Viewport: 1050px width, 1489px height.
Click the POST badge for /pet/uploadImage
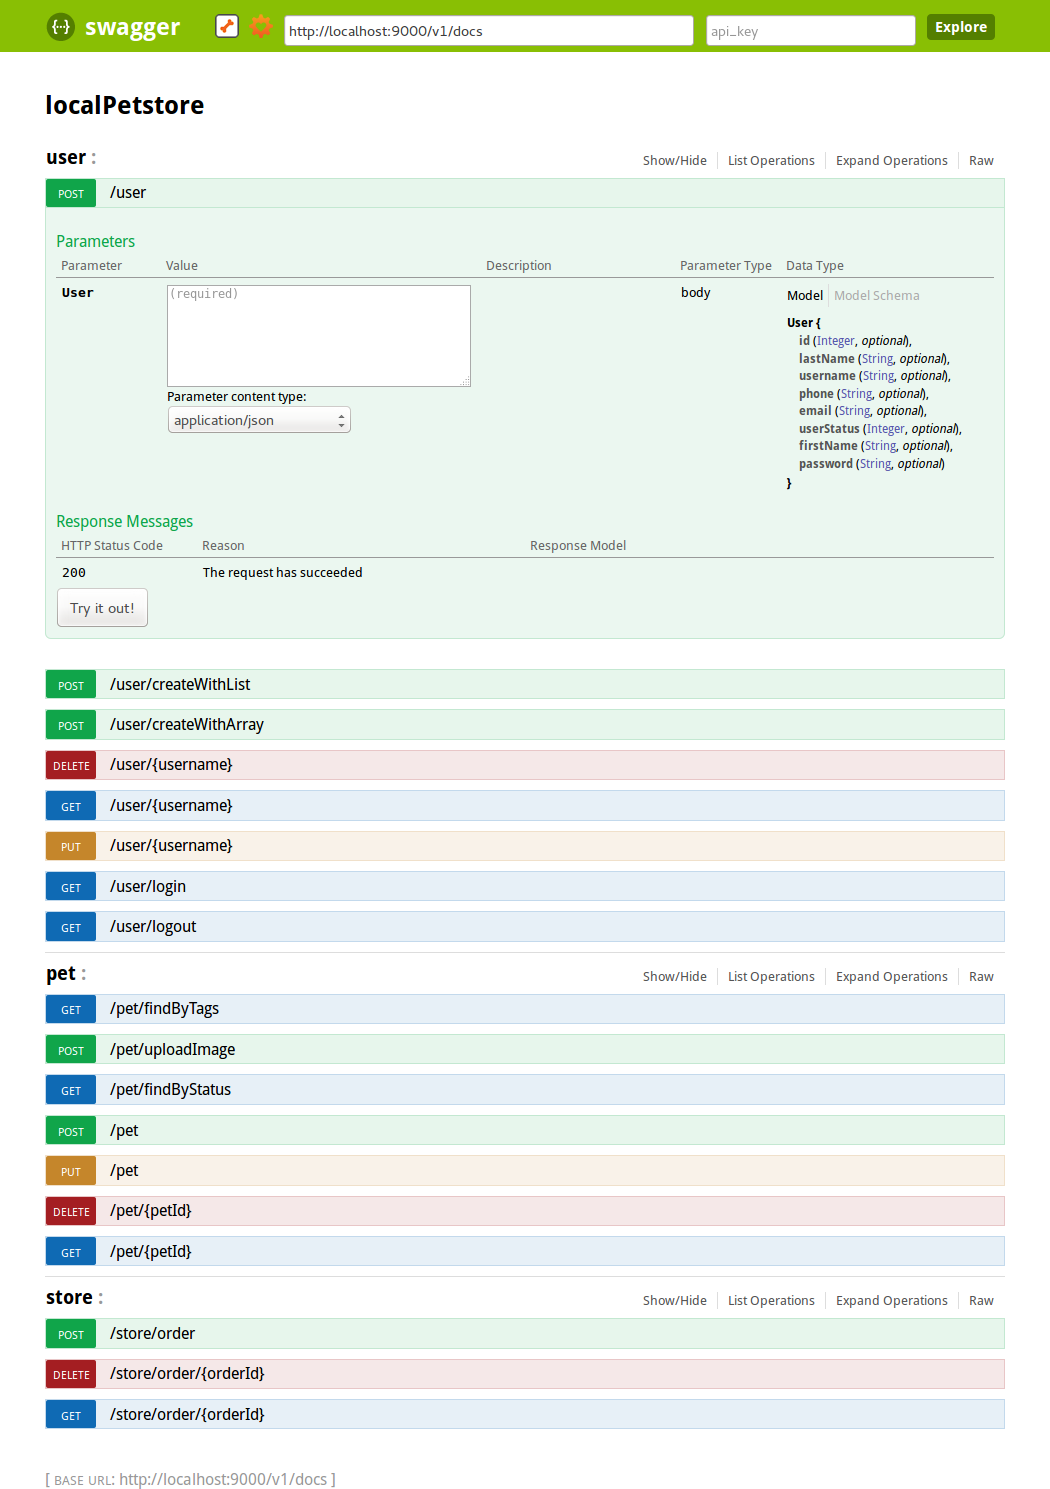tap(71, 1050)
